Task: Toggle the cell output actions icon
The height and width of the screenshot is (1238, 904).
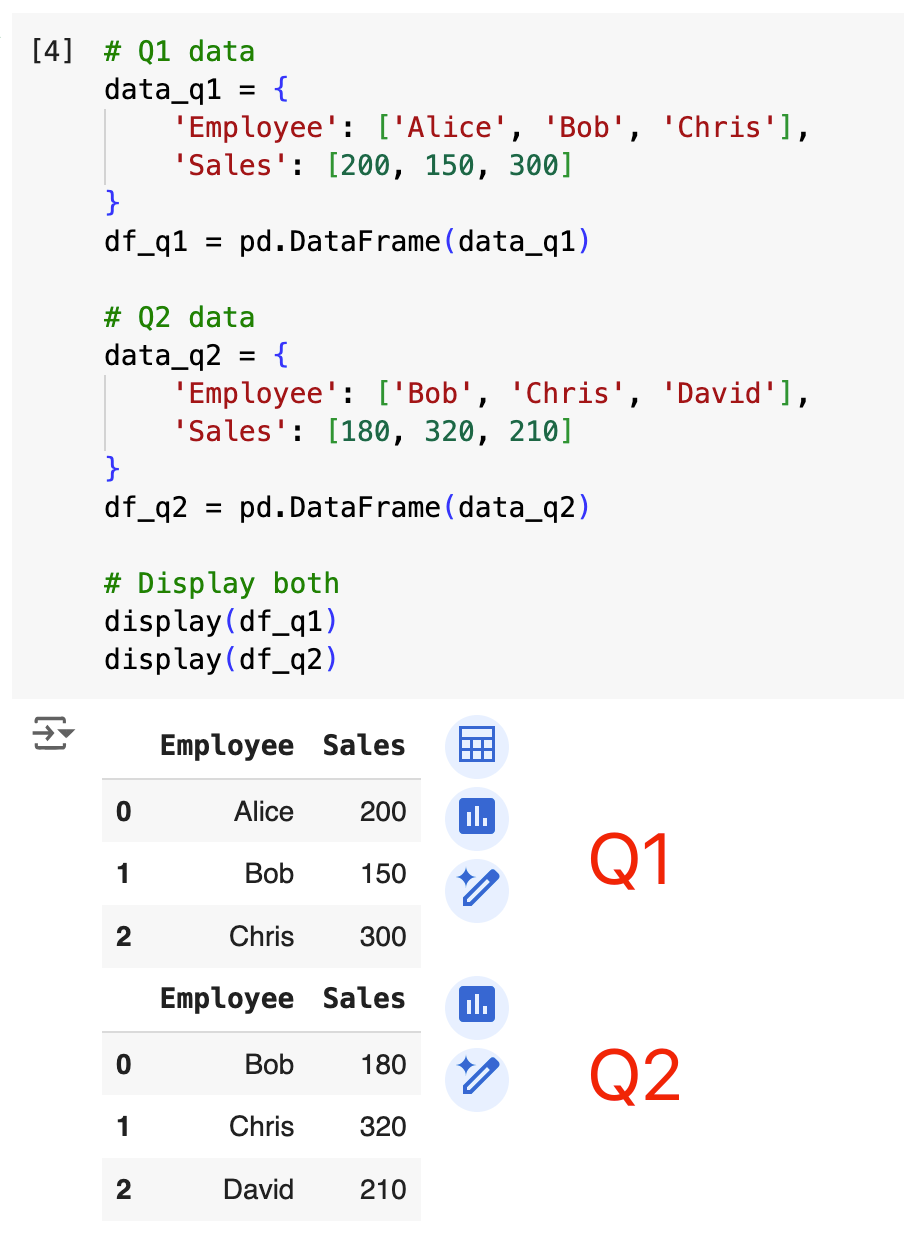Action: [x=52, y=733]
